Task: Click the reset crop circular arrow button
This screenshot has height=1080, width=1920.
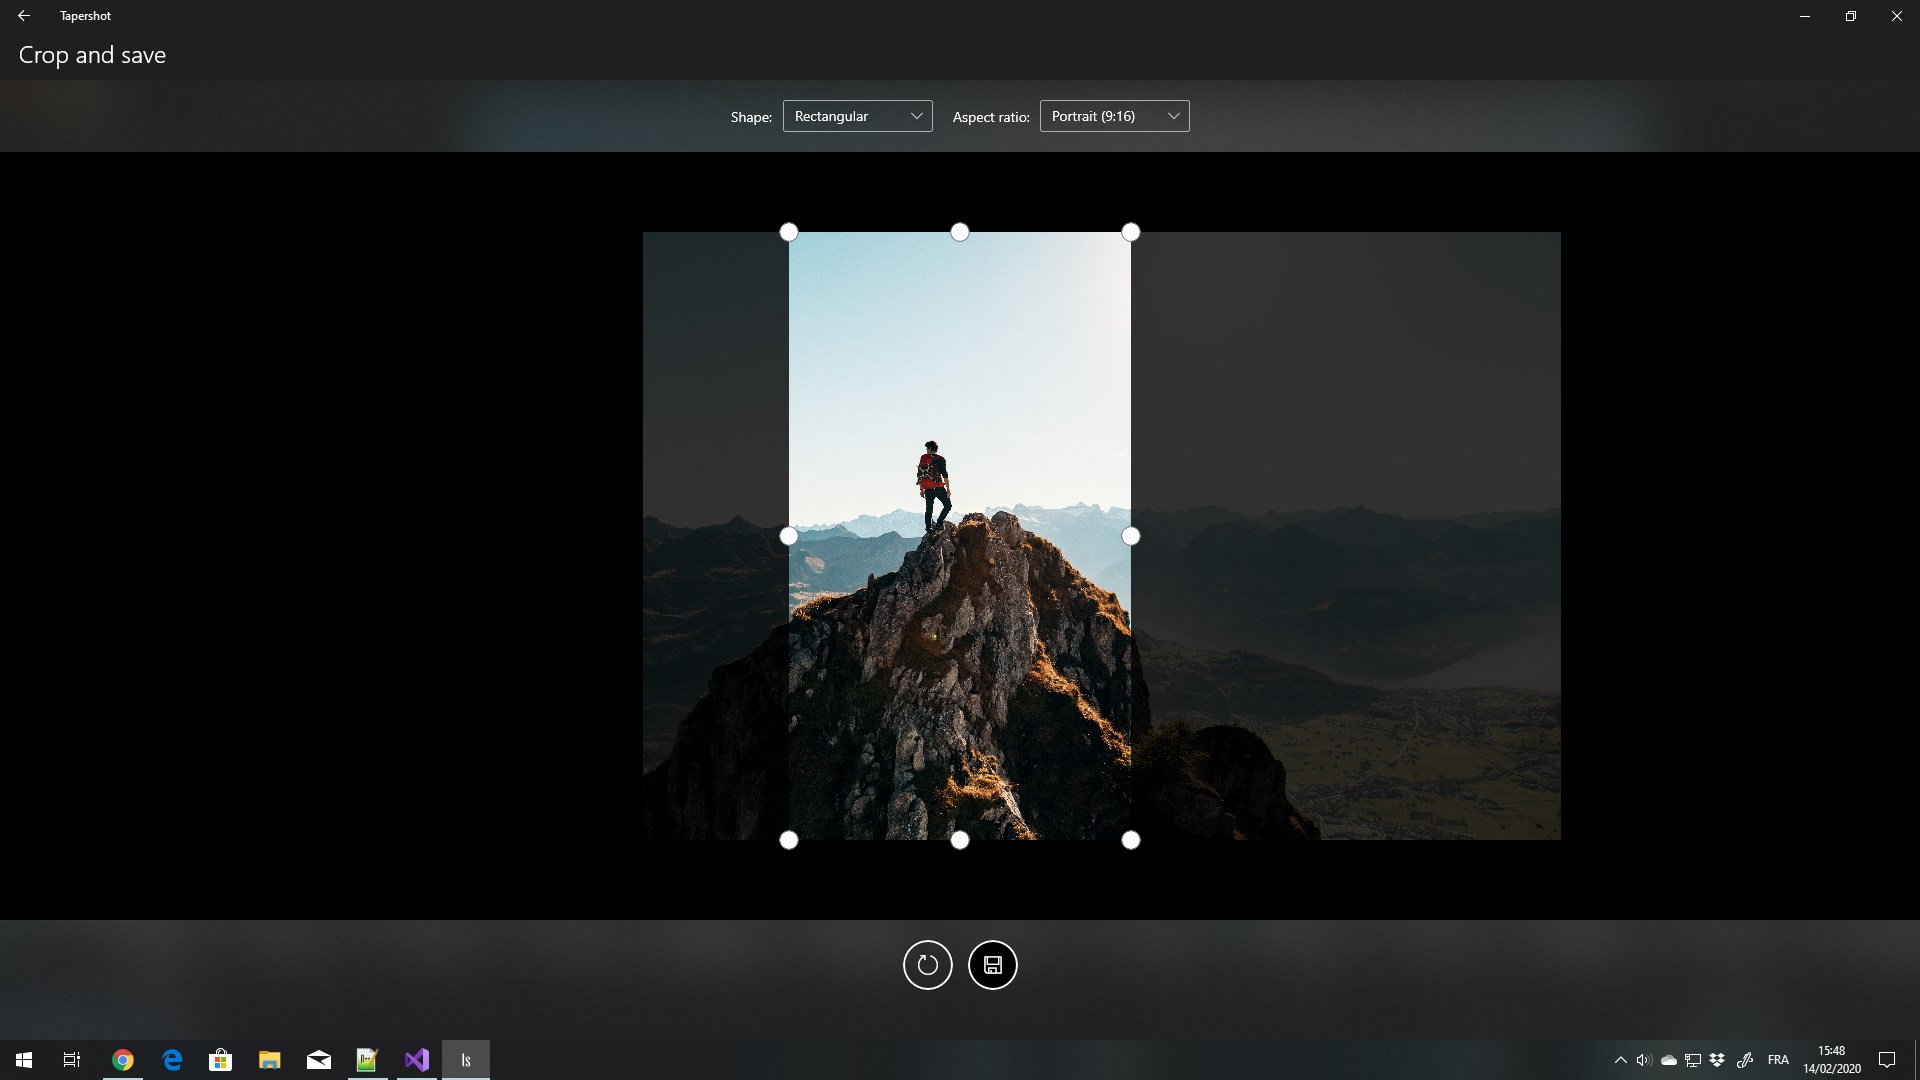Action: (927, 965)
